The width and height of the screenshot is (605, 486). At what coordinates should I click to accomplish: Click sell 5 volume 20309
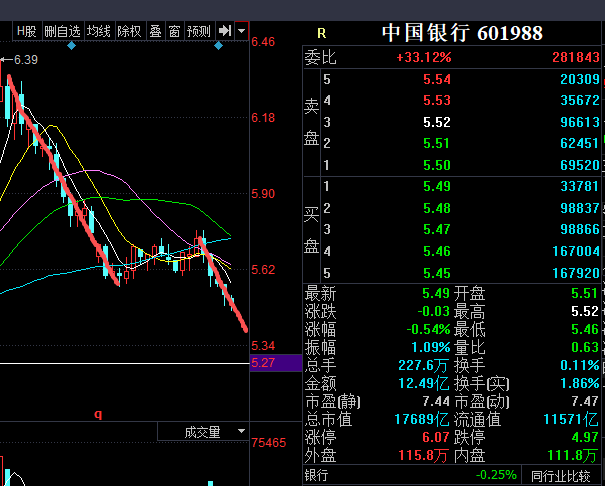[x=580, y=79]
